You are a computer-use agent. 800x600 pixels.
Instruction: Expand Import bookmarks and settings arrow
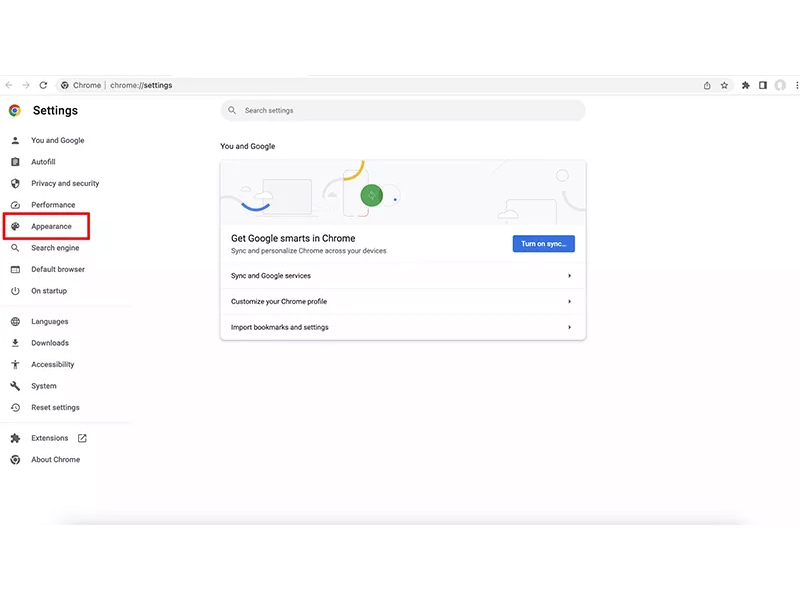click(569, 327)
